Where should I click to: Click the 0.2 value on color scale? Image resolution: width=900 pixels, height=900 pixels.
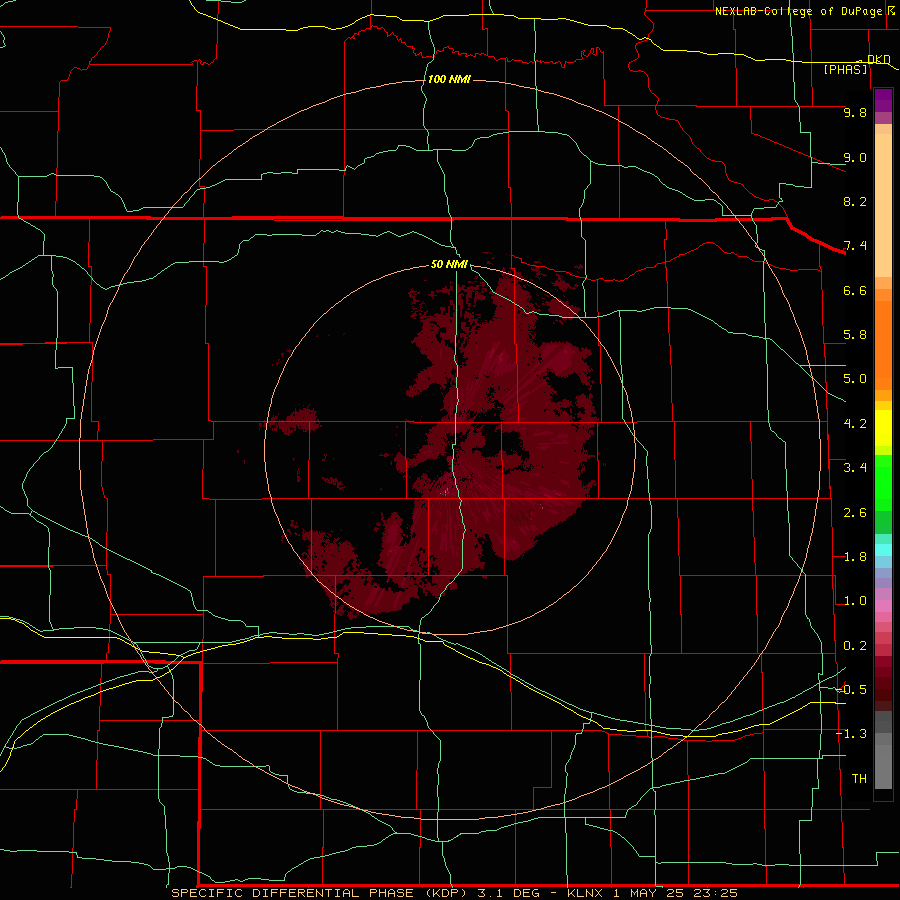pos(855,646)
